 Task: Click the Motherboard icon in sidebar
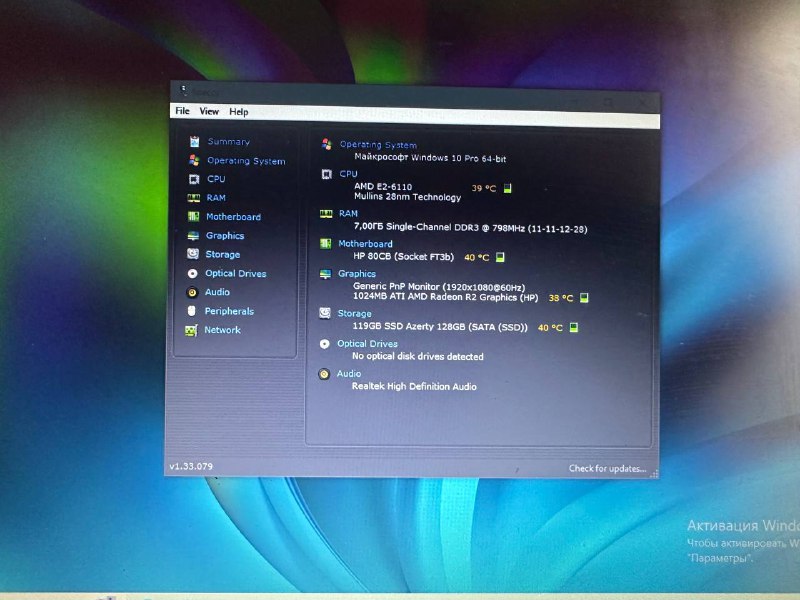[x=193, y=216]
